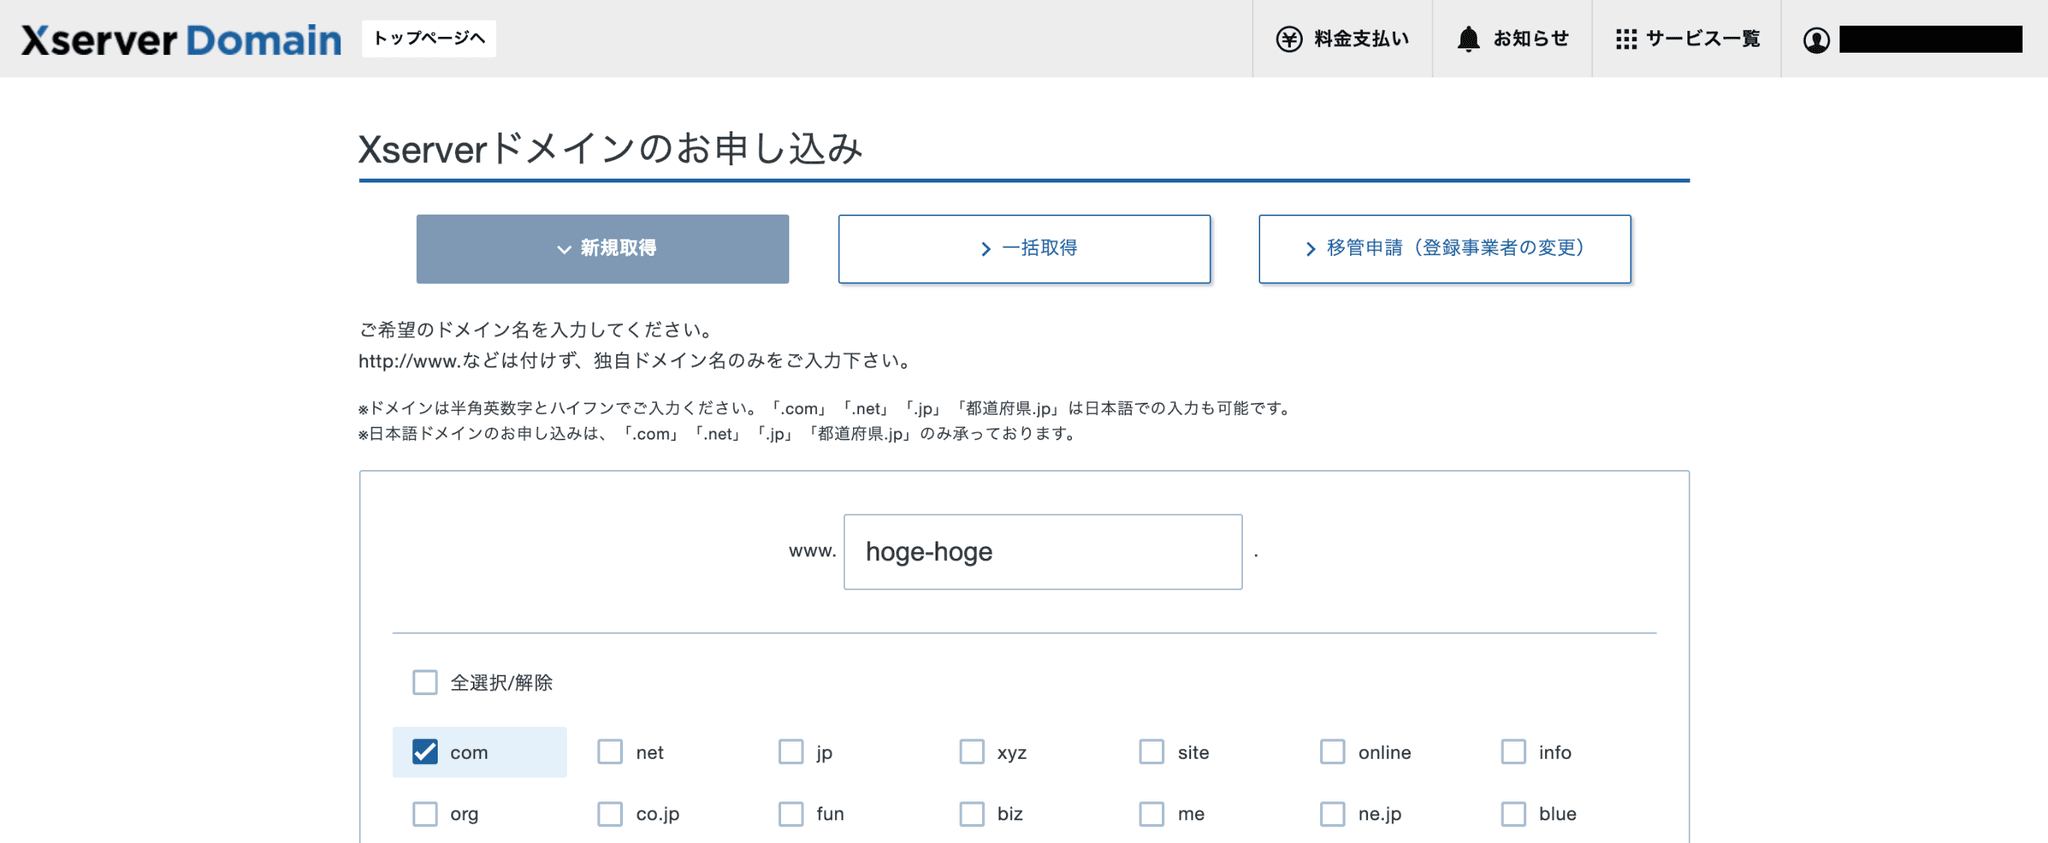Image resolution: width=2048 pixels, height=843 pixels.
Task: Open お知らせ notifications
Action: (x=1512, y=39)
